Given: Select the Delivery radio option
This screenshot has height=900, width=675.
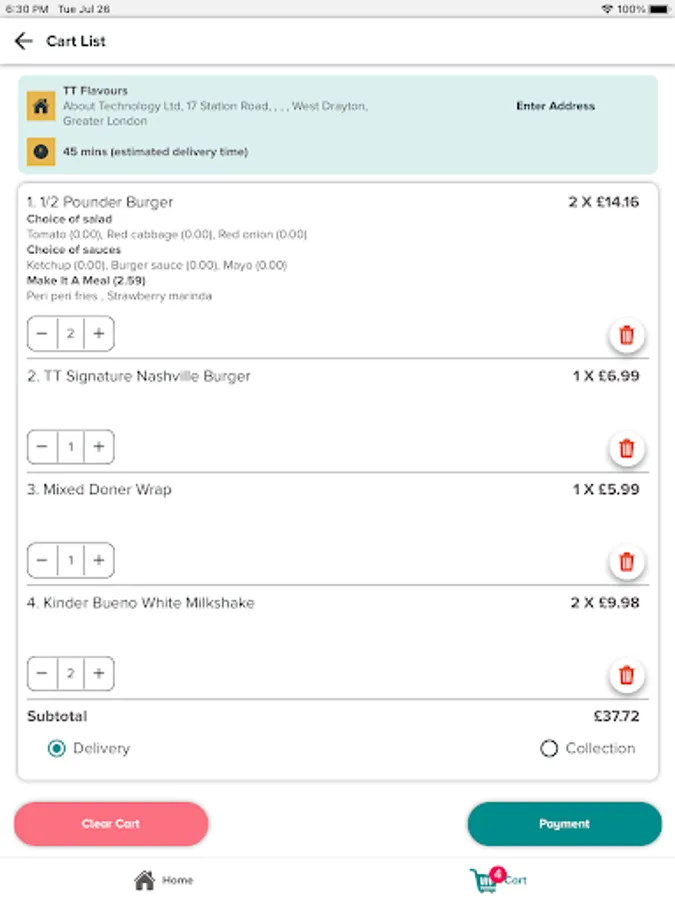Looking at the screenshot, I should [57, 748].
